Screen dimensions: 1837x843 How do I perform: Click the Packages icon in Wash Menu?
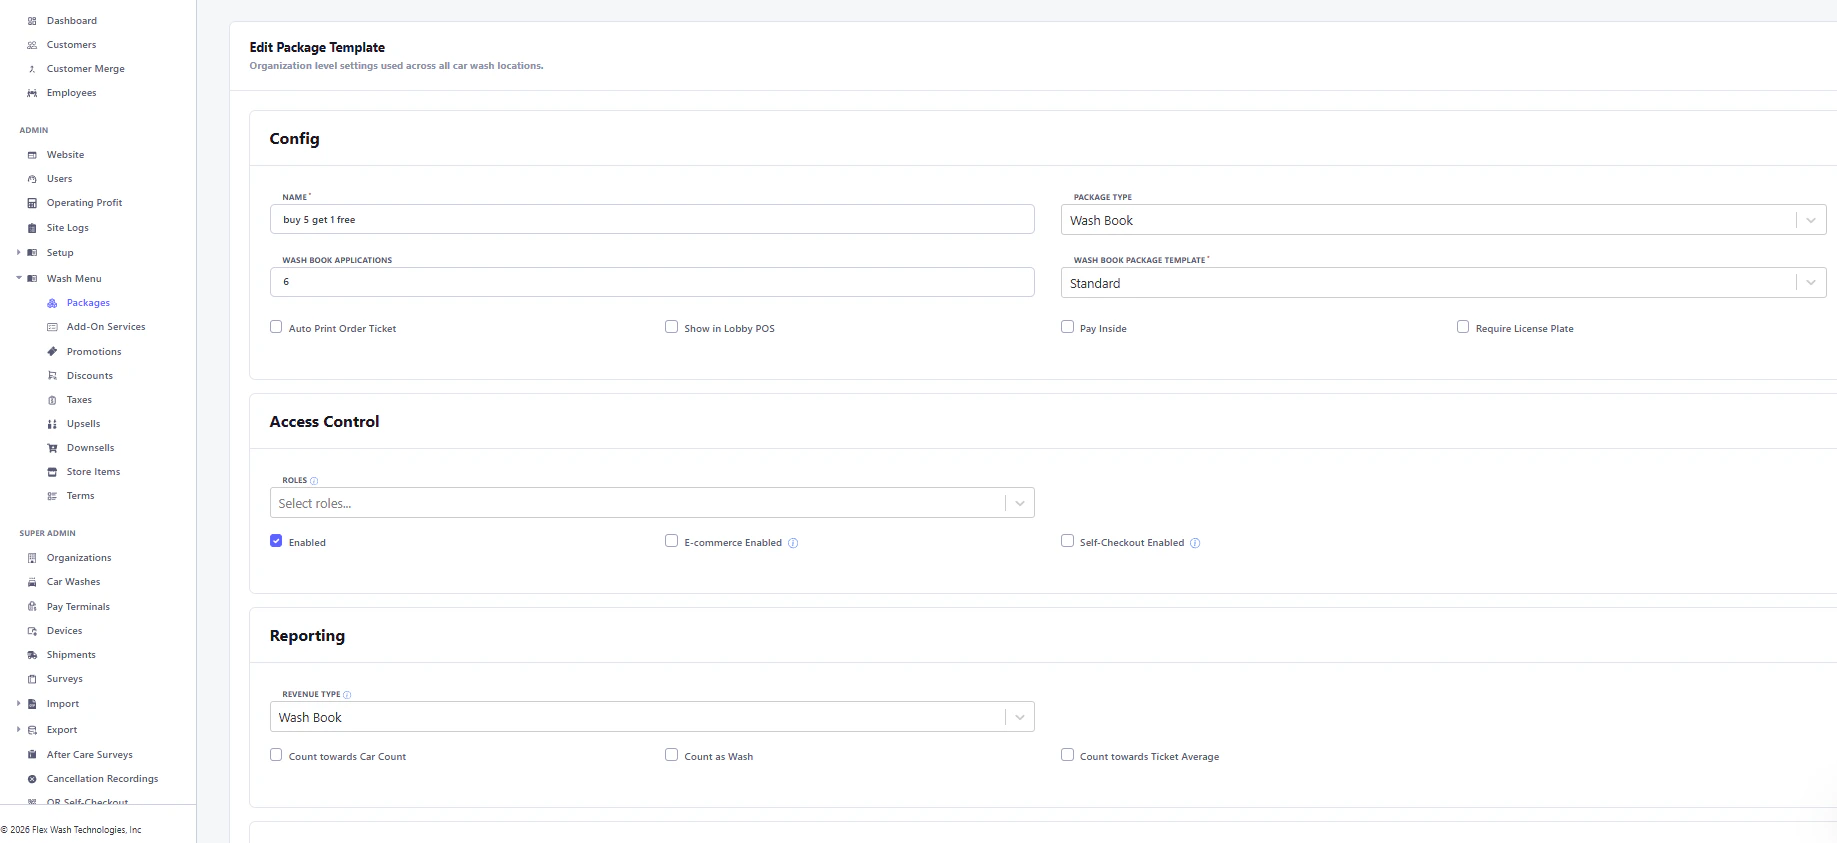(52, 303)
